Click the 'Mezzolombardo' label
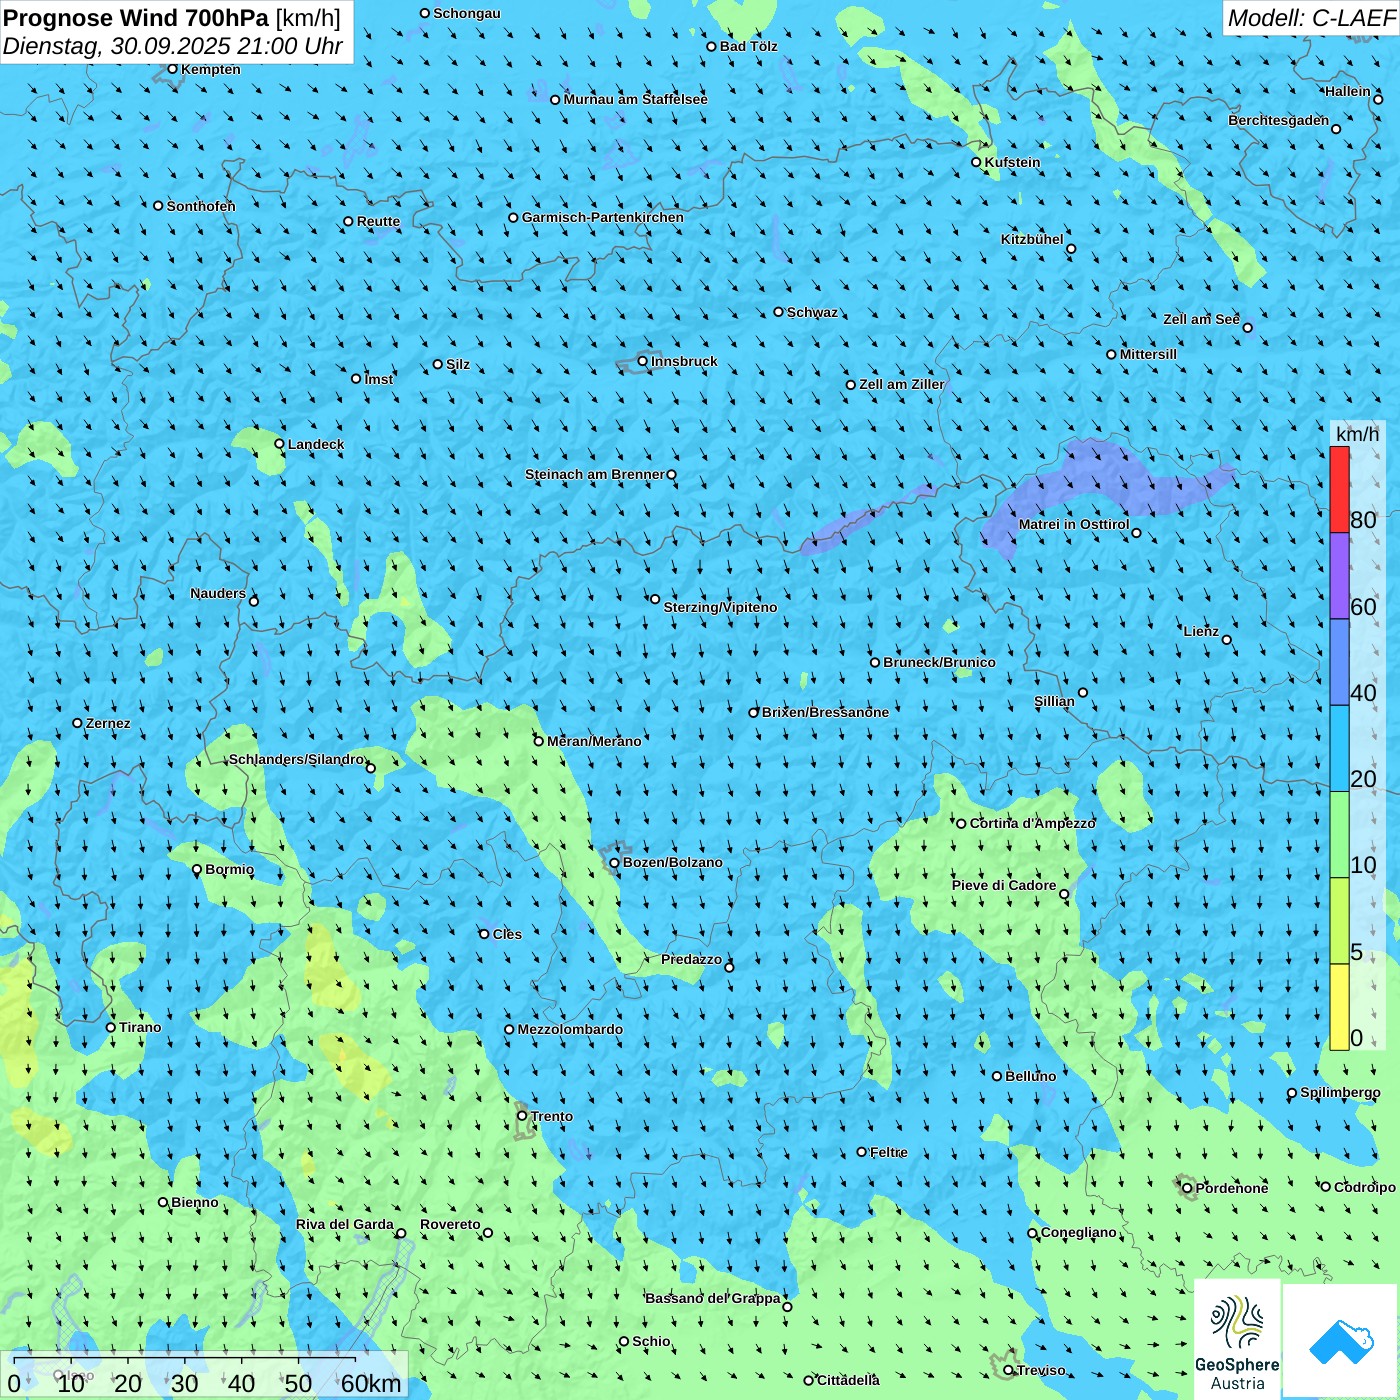The height and width of the screenshot is (1400, 1400). pyautogui.click(x=570, y=1029)
